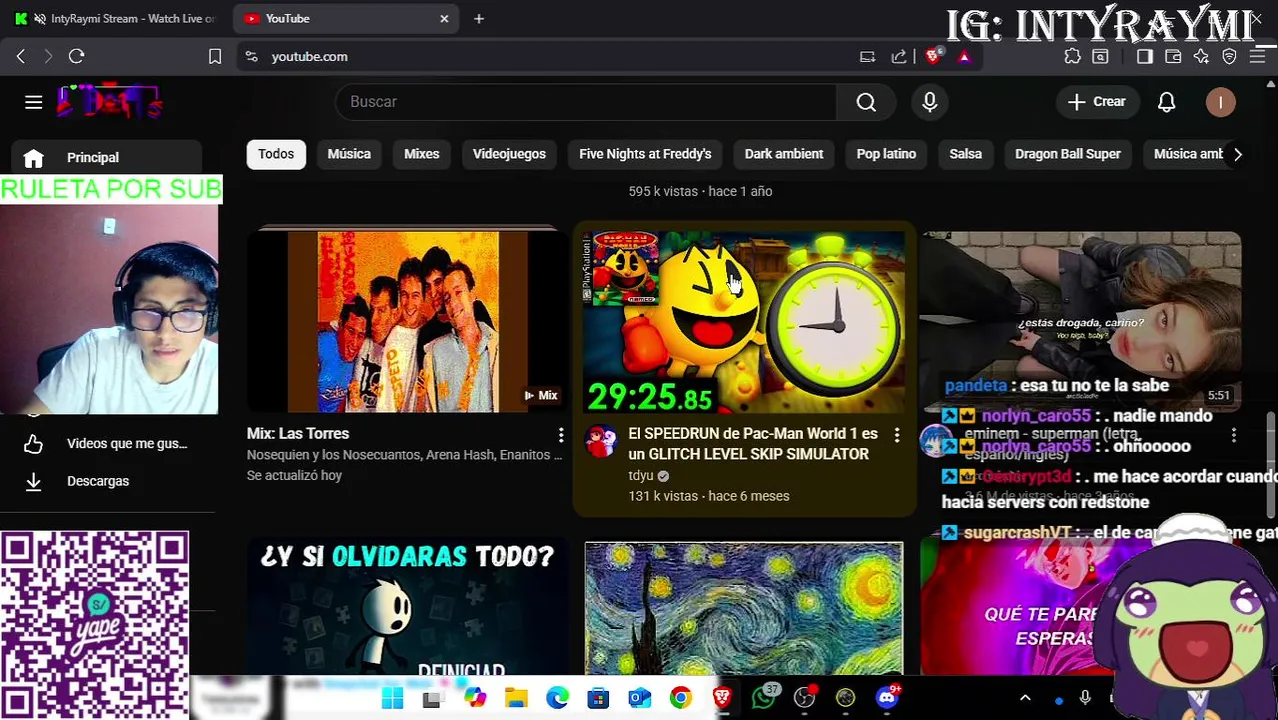Screen dimensions: 1278x720
Task: Open Pac-Man World speedrun thumbnail
Action: click(x=744, y=321)
